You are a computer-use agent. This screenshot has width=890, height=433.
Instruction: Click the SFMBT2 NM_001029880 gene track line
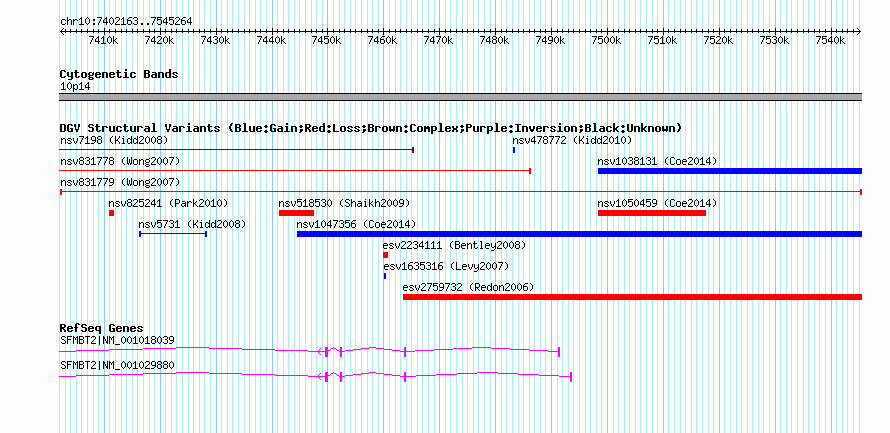pyautogui.click(x=316, y=376)
